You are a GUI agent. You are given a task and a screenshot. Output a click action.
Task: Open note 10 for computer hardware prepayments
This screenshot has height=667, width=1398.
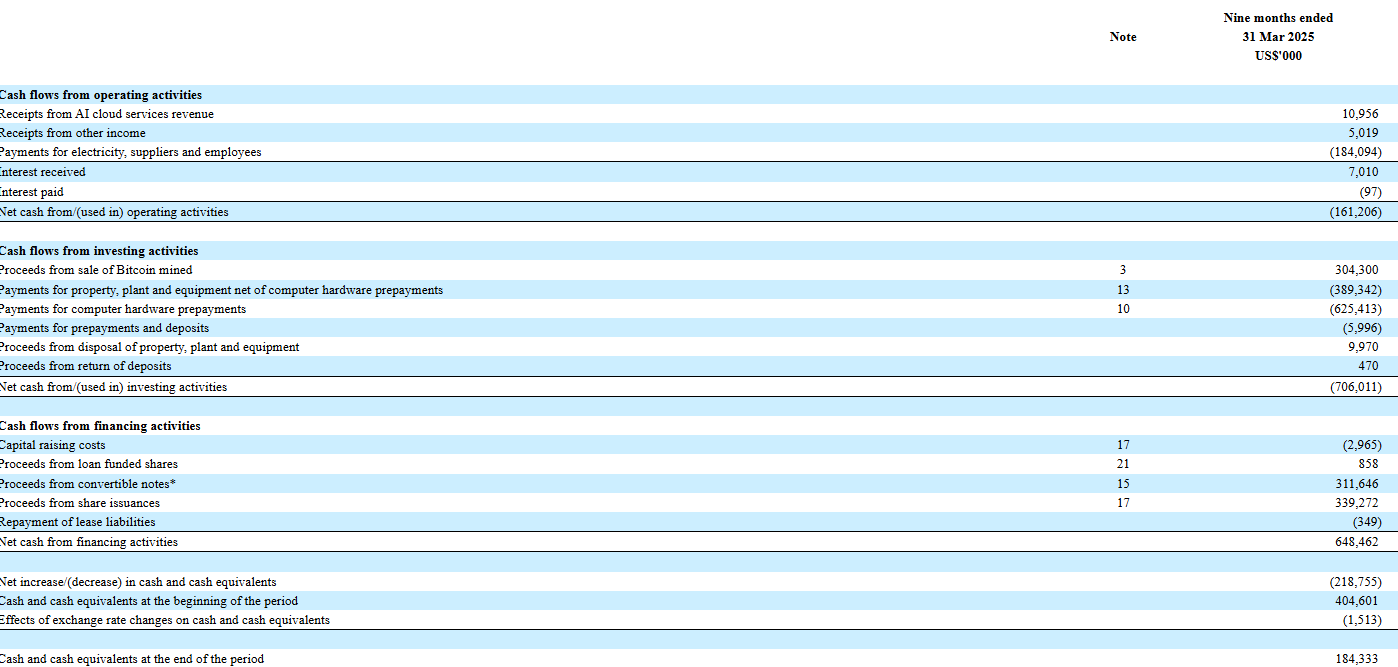click(1123, 309)
